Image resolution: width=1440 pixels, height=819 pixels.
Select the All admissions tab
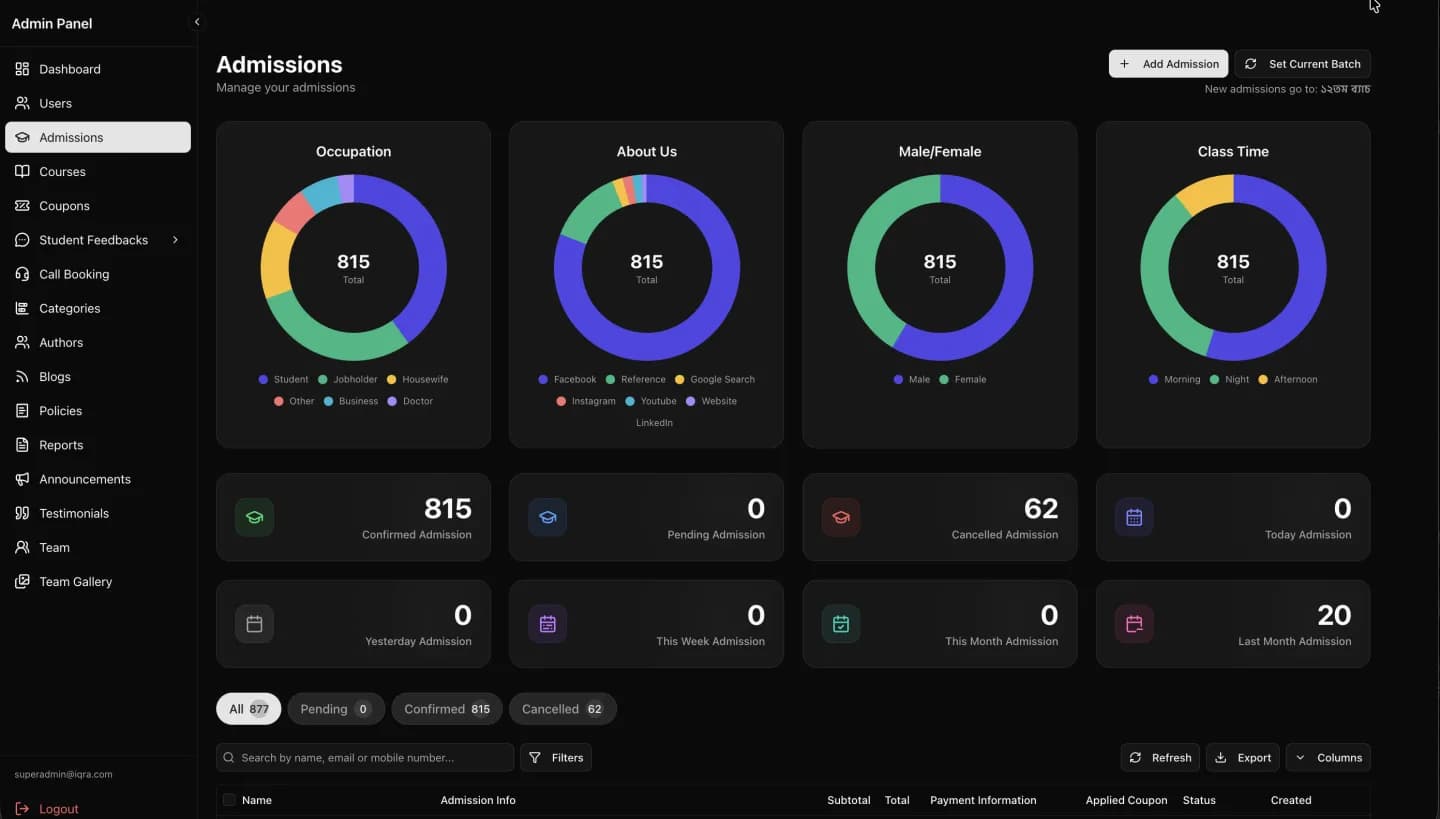point(249,709)
